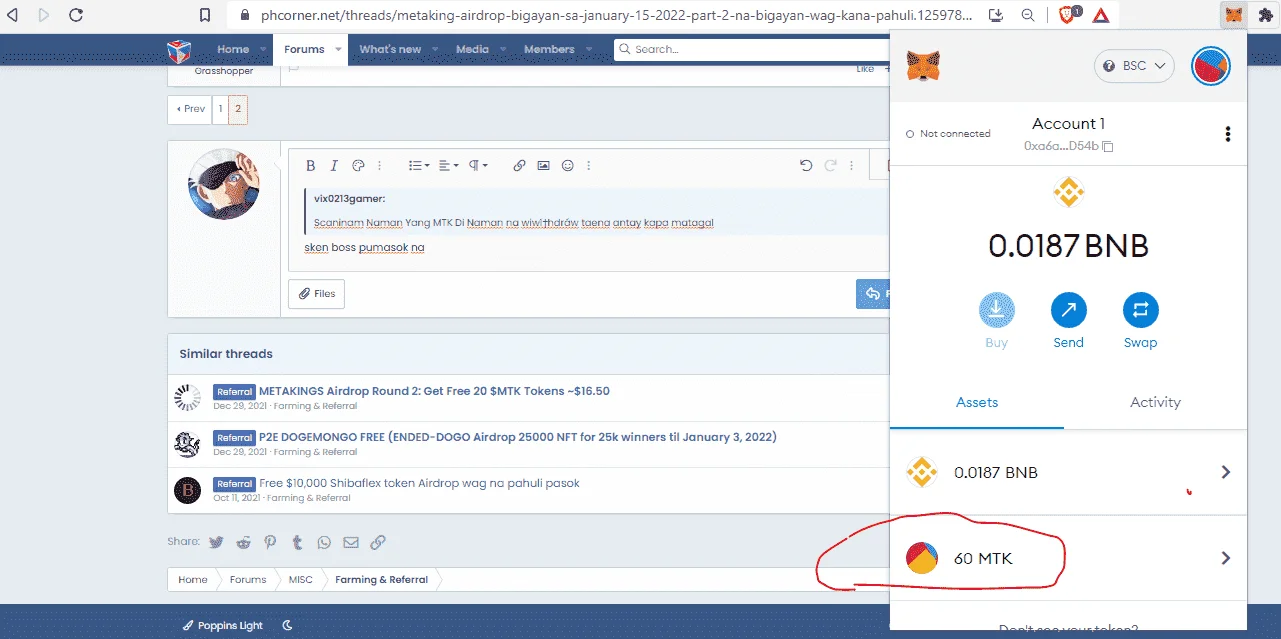Image resolution: width=1281 pixels, height=639 pixels.
Task: Open the Brave Rewards triangle icon
Action: 1100,15
